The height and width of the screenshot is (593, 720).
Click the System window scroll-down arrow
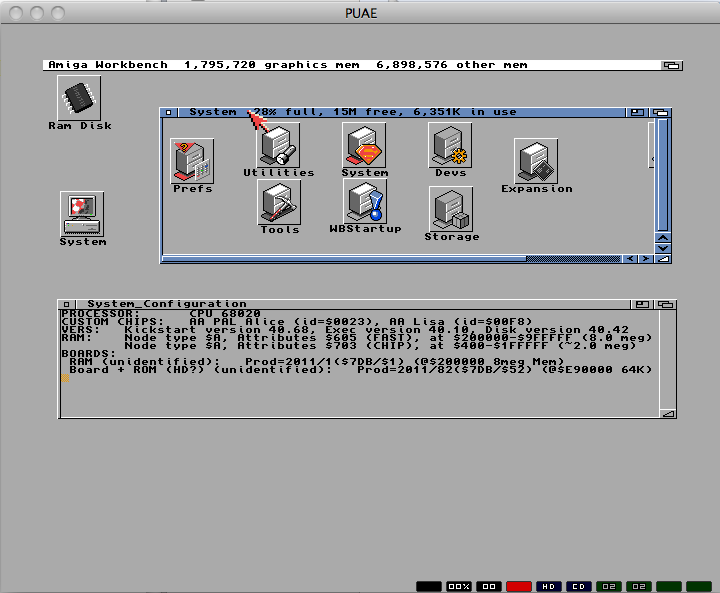662,248
